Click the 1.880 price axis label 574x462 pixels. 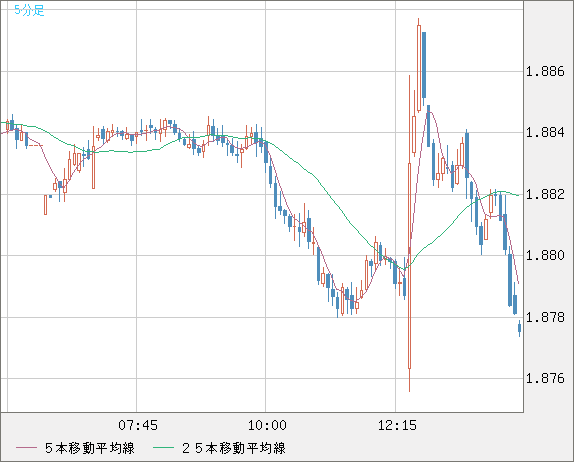pos(545,255)
